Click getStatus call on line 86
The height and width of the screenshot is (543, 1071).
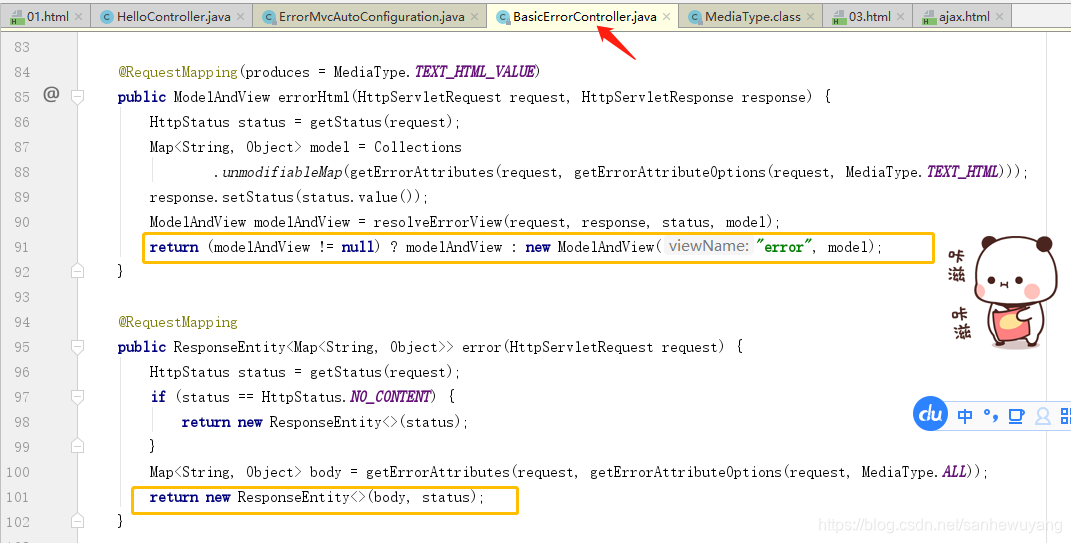(346, 122)
